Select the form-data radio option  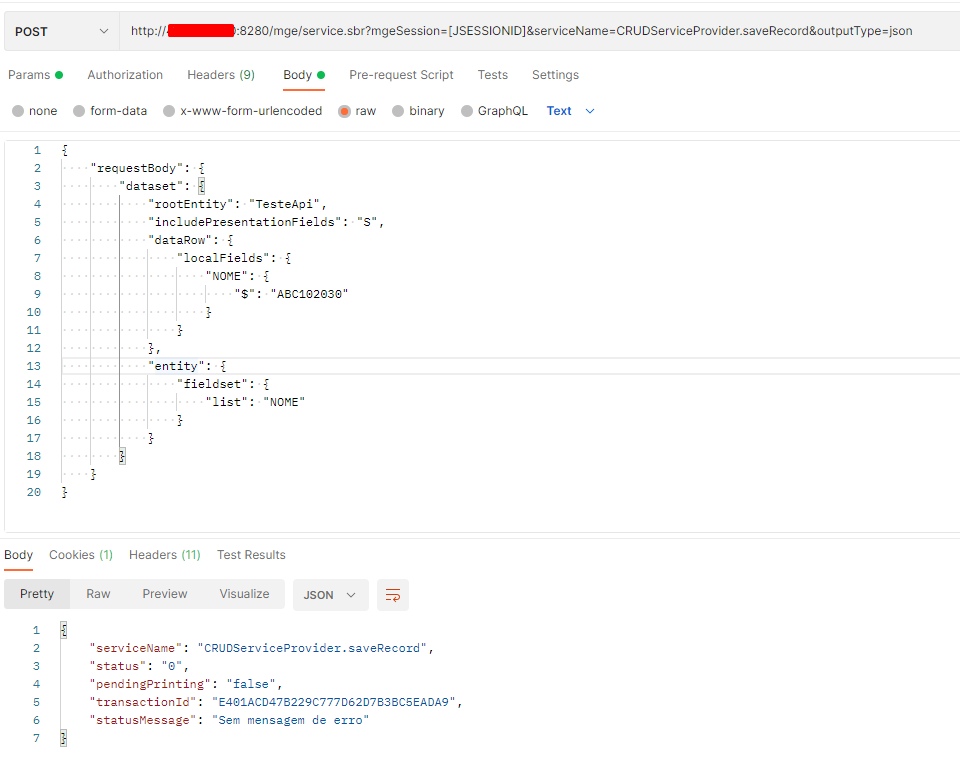pyautogui.click(x=80, y=111)
